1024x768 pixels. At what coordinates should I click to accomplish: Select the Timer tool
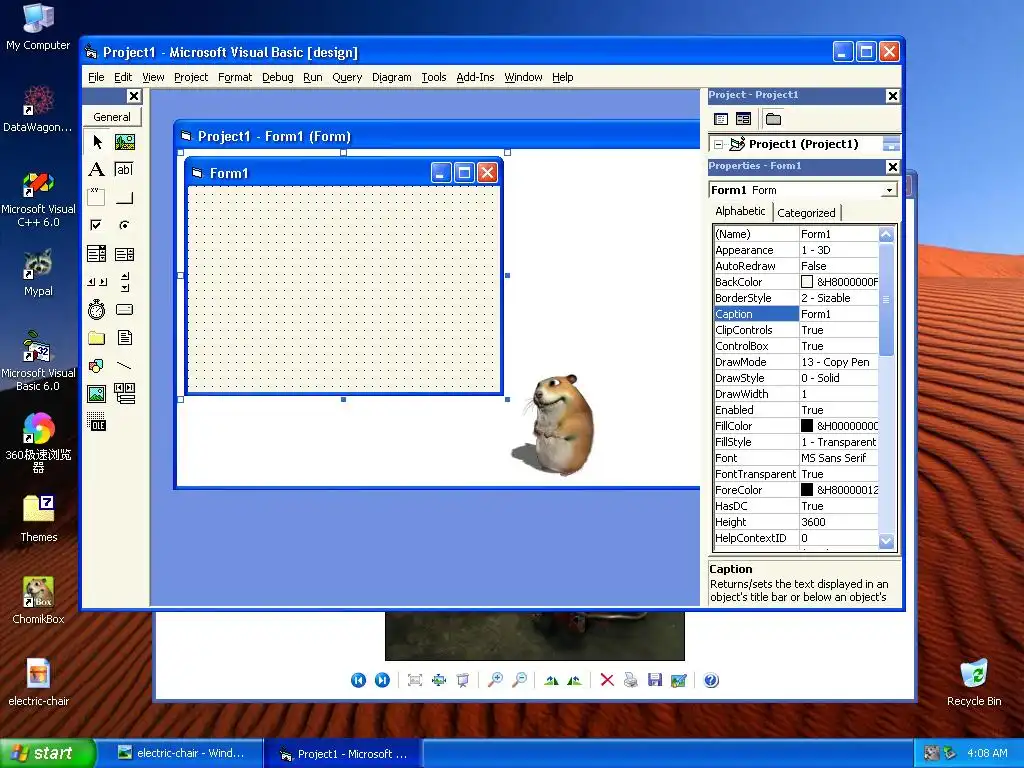(97, 310)
